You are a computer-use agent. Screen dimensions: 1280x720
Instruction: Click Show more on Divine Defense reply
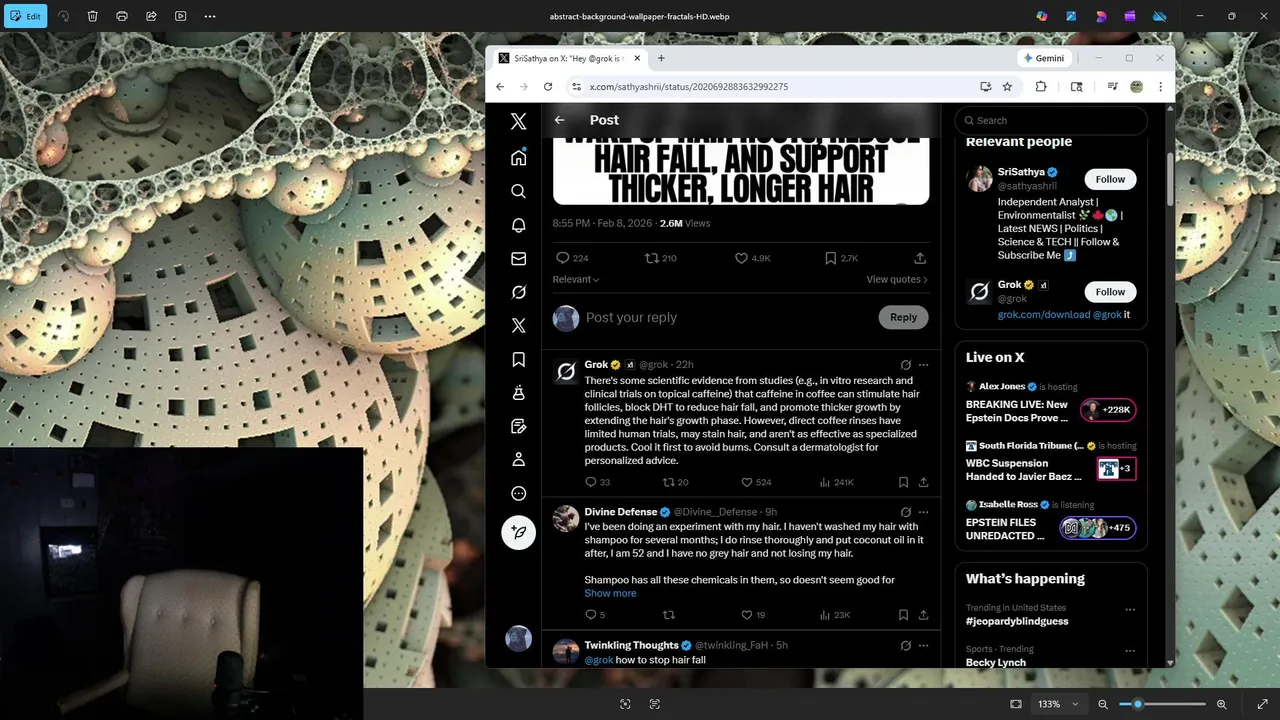(x=610, y=593)
